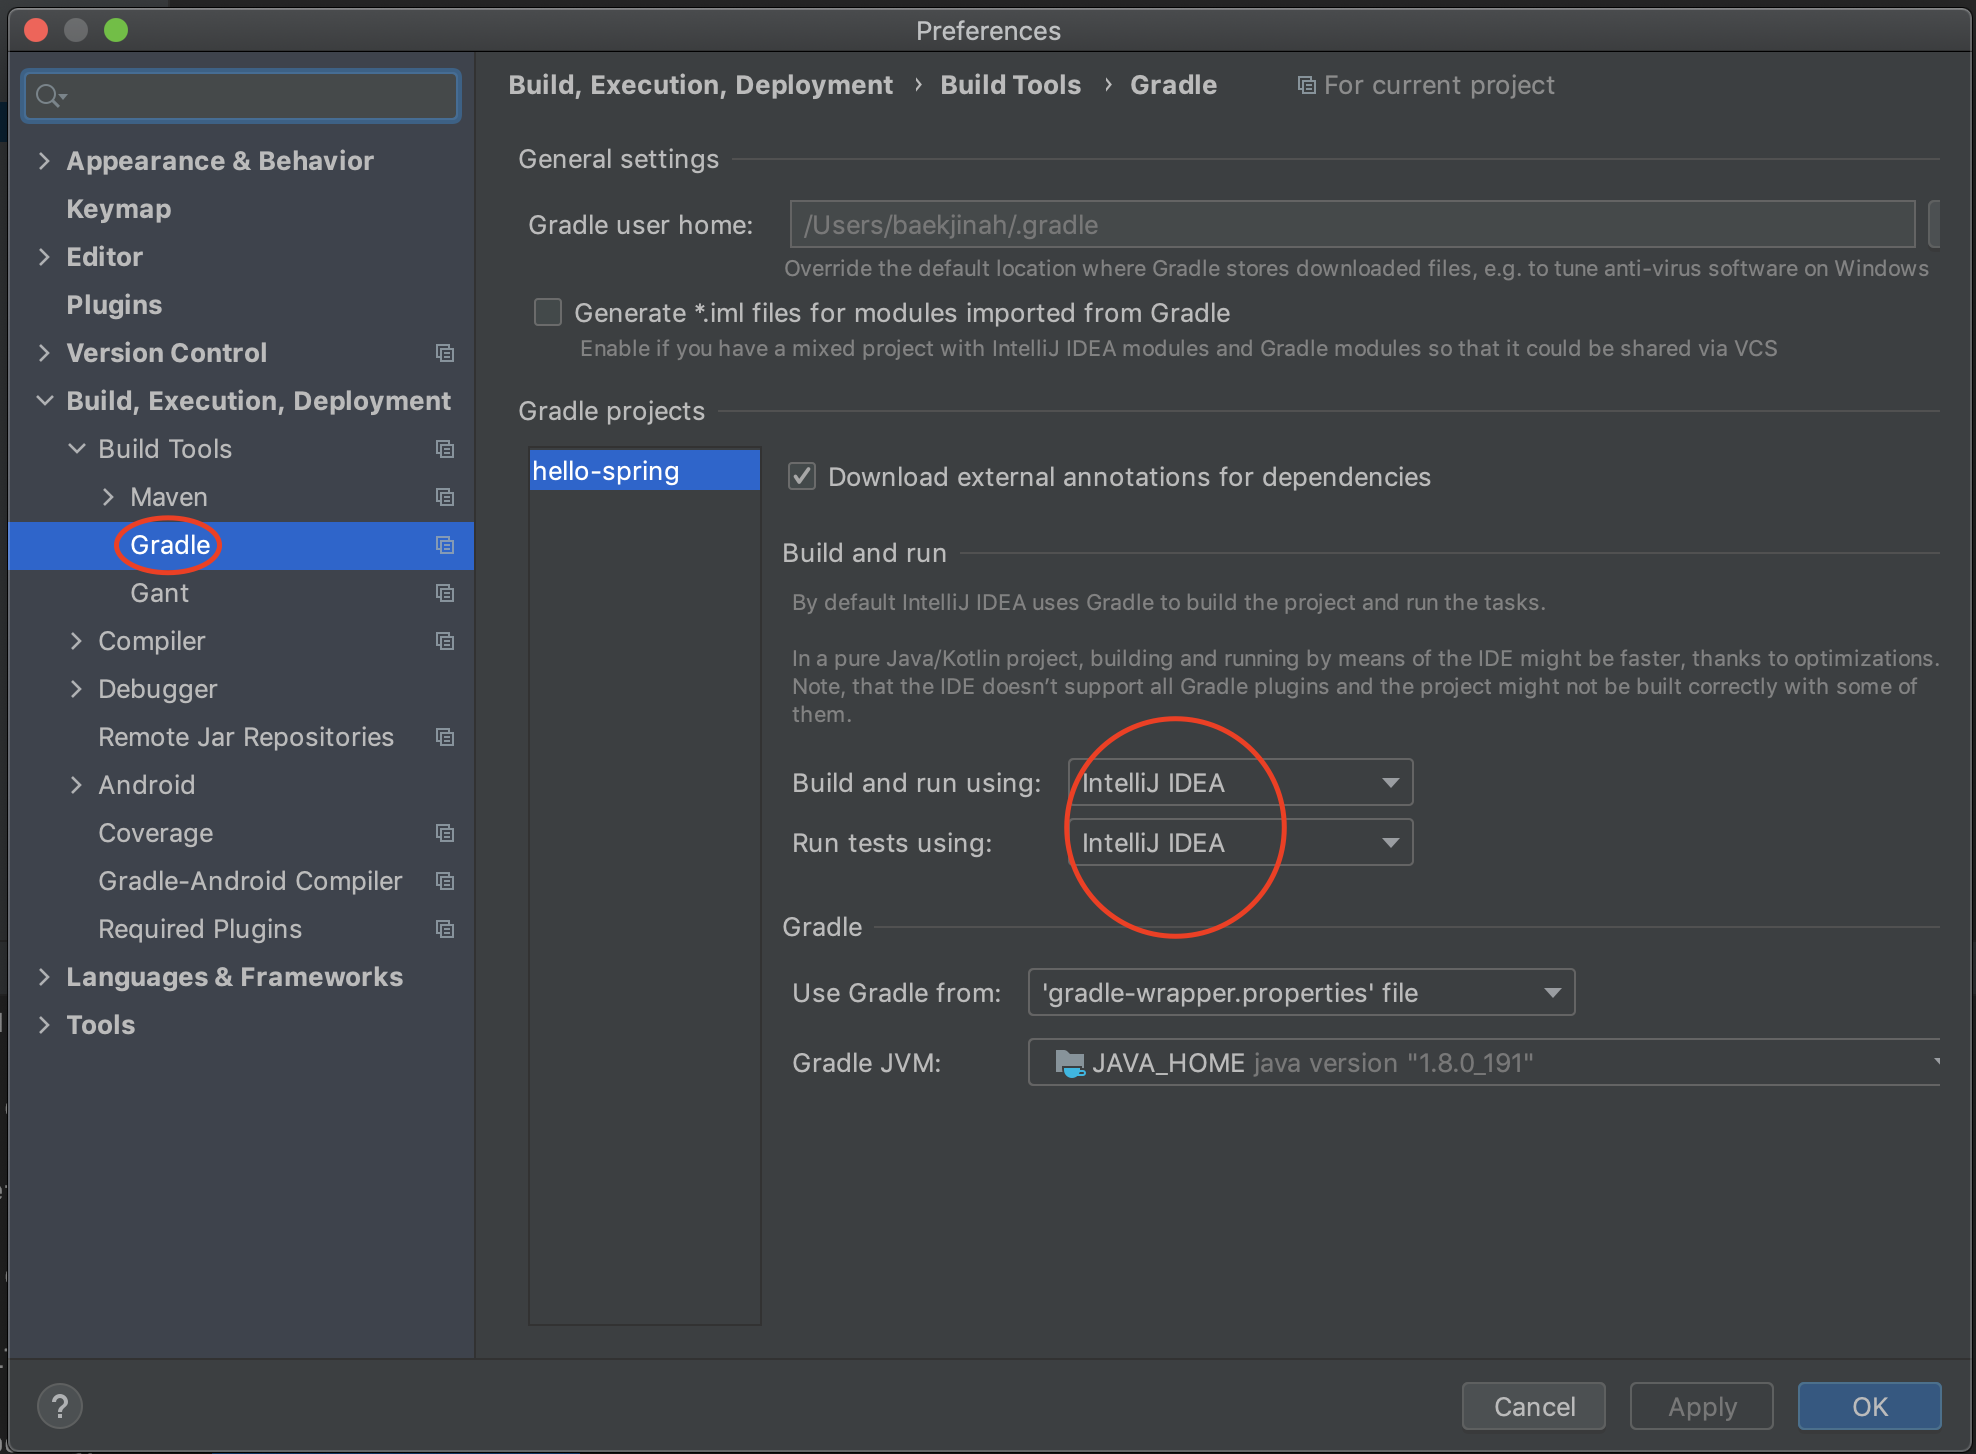Click project-level icon beside Compiler
The width and height of the screenshot is (1976, 1454).
click(x=445, y=641)
